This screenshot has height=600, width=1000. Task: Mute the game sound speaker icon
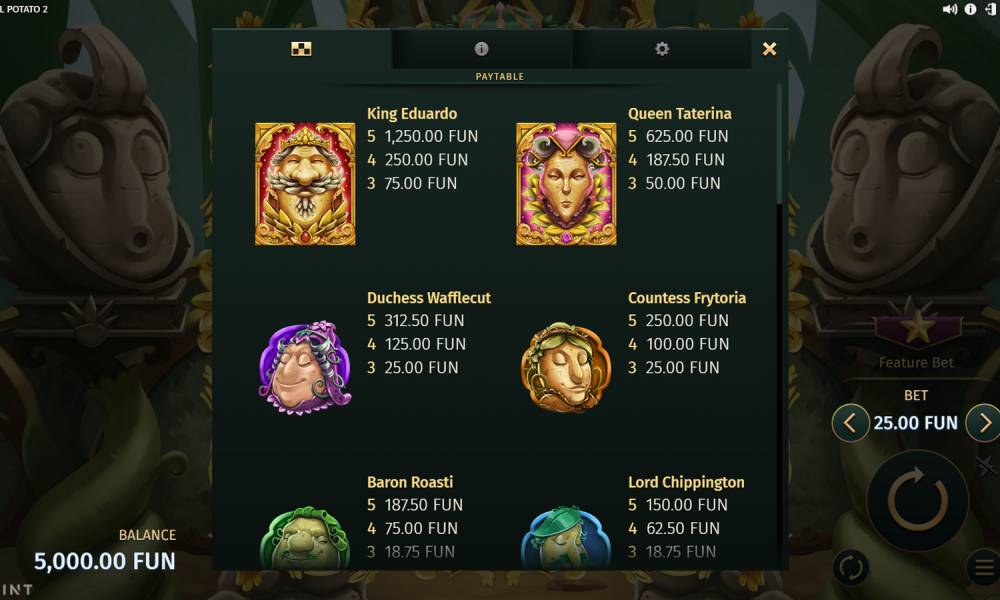tap(950, 9)
